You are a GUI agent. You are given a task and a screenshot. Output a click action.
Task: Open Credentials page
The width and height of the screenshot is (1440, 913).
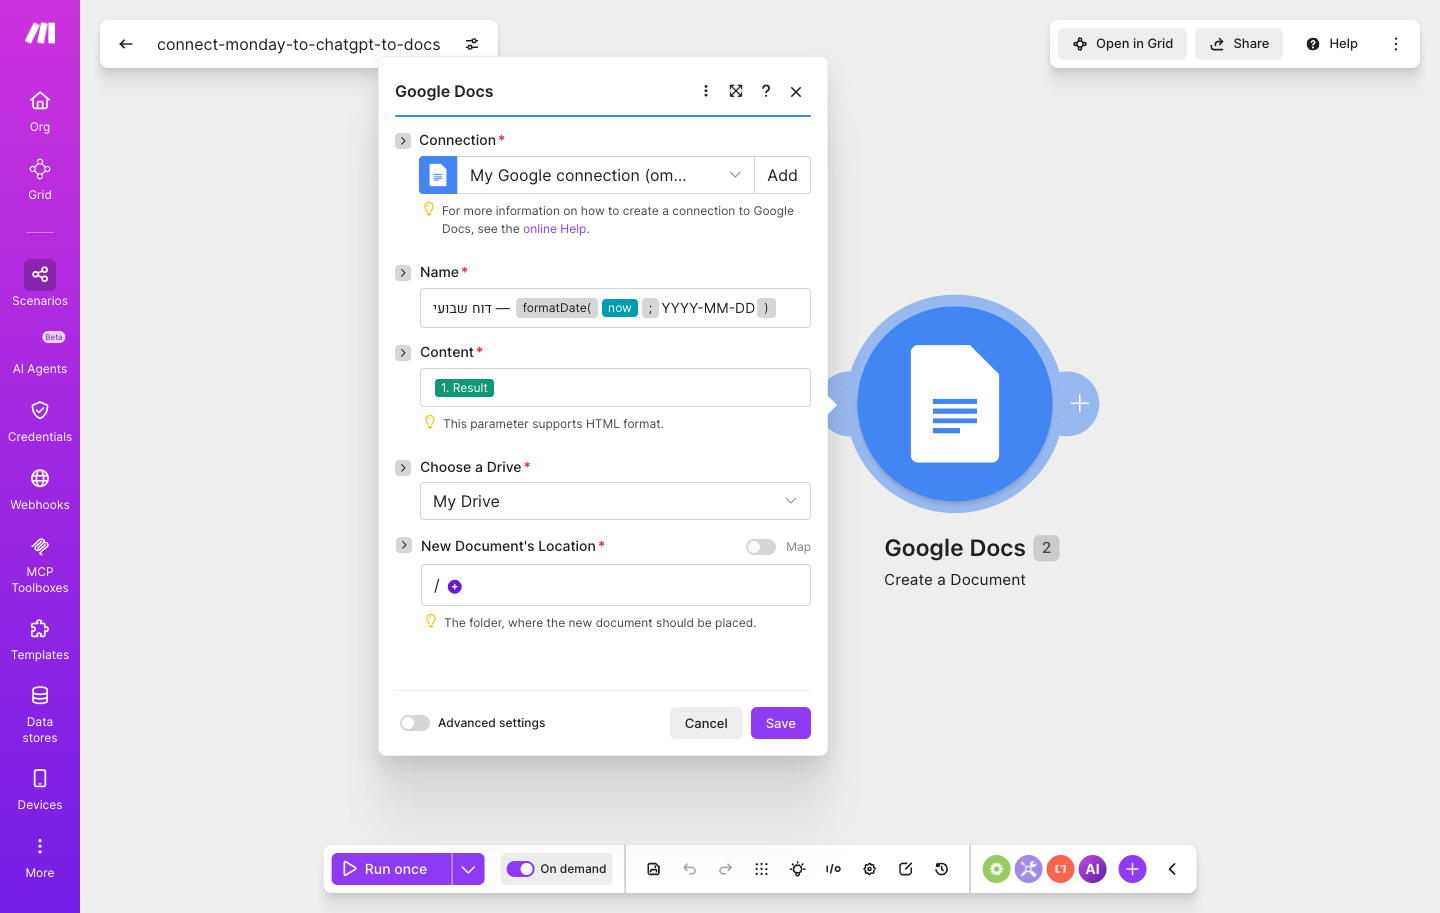coord(40,421)
